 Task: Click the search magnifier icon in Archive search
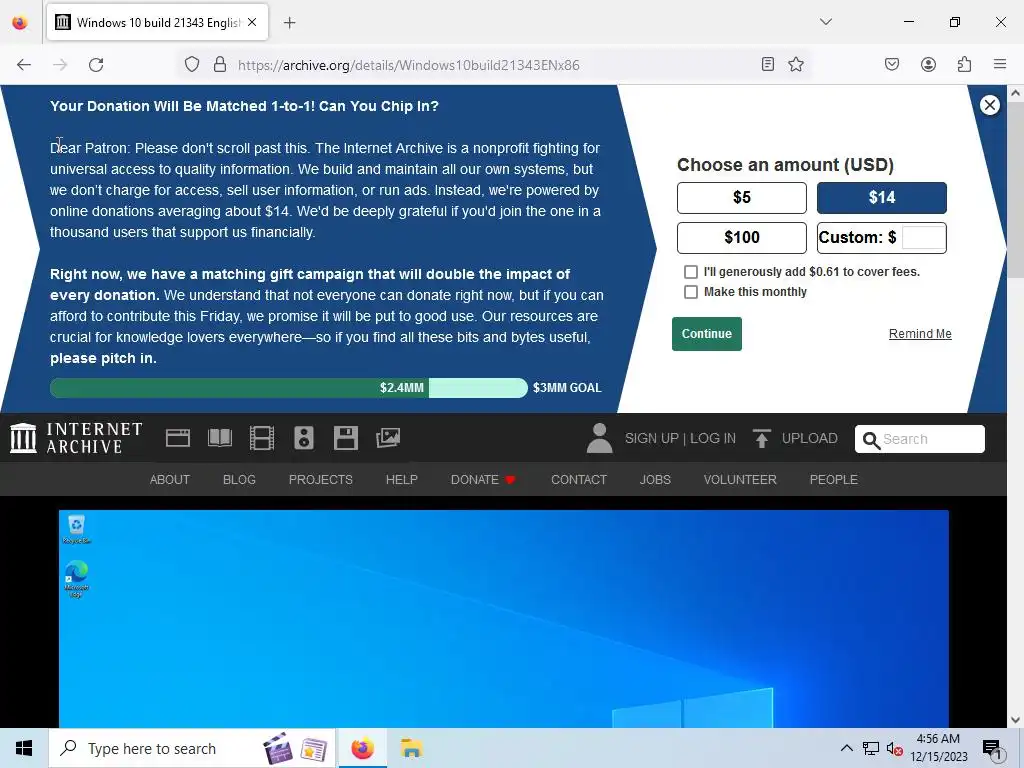[871, 440]
